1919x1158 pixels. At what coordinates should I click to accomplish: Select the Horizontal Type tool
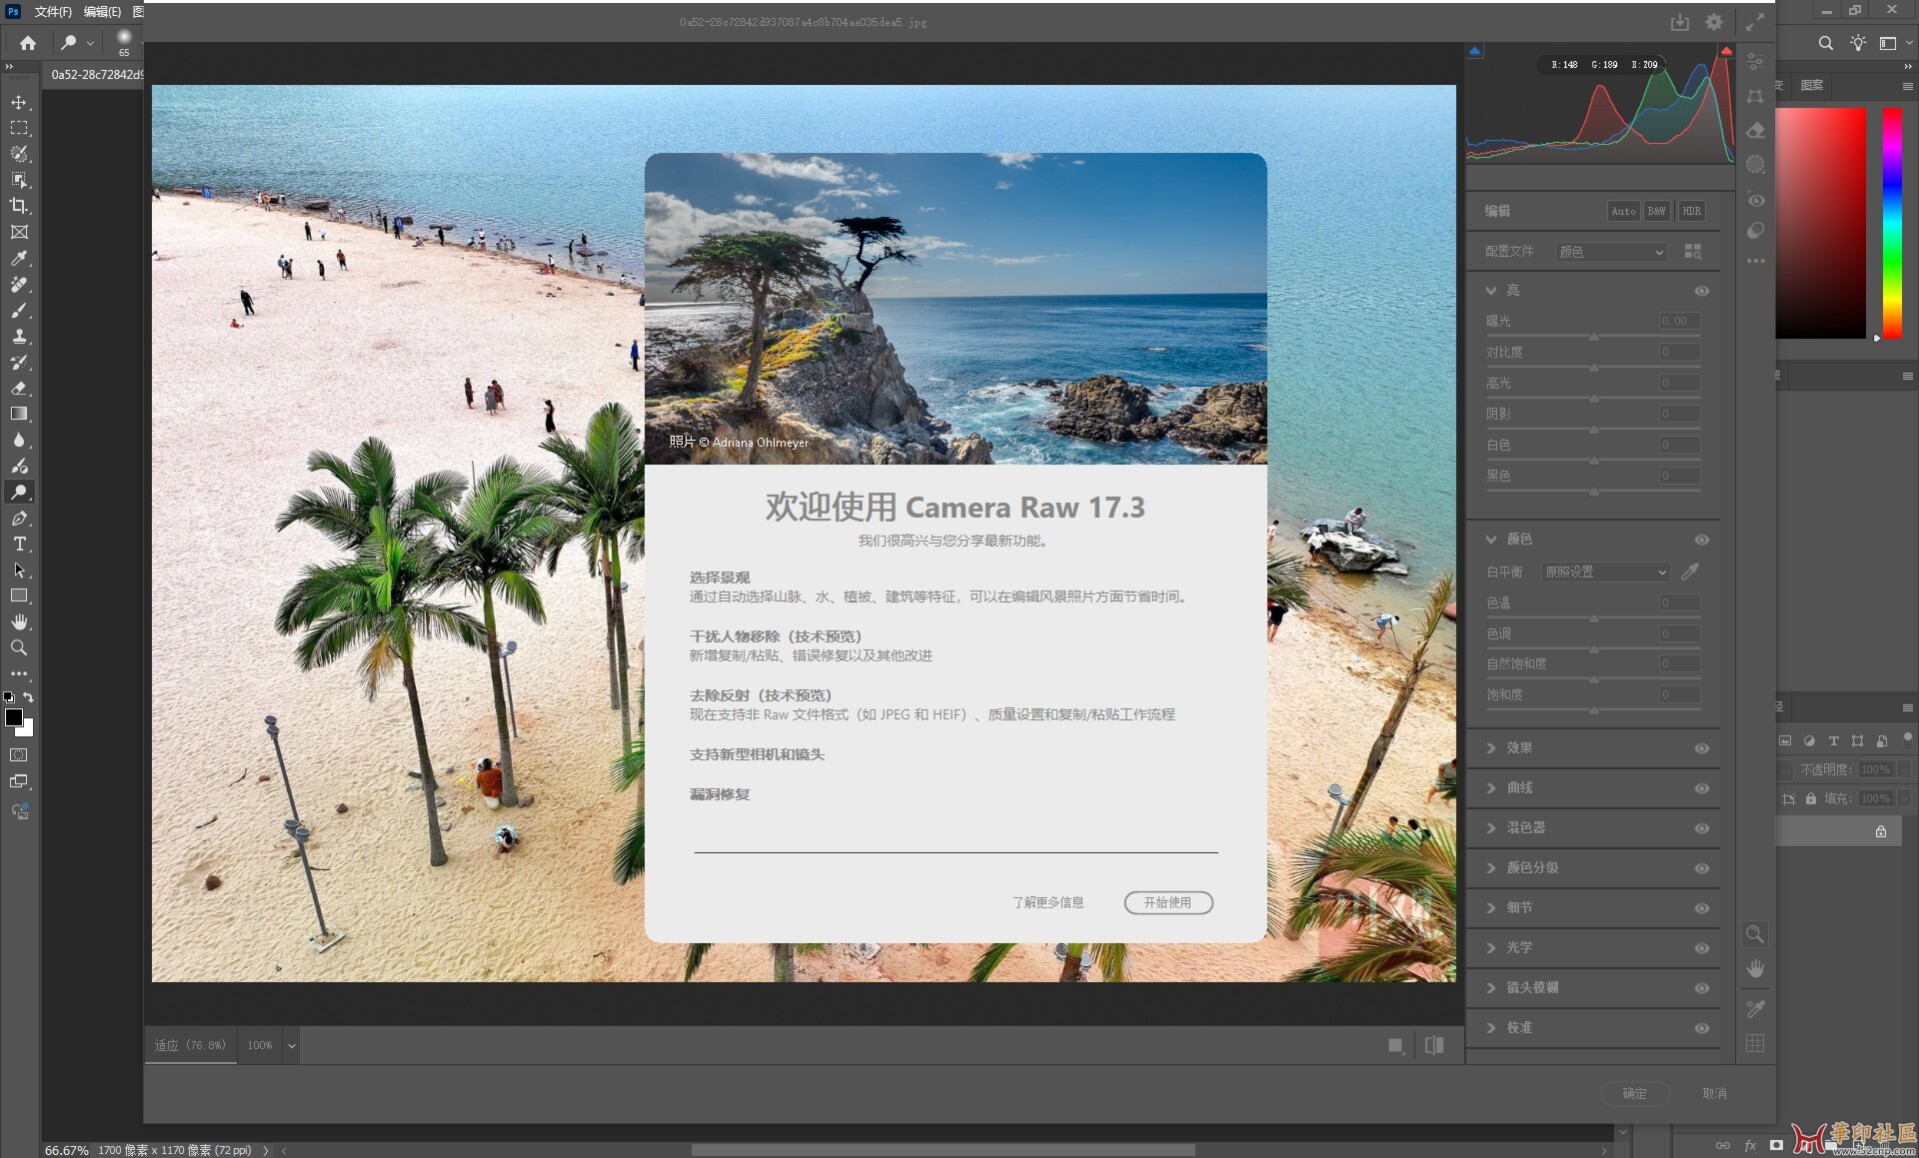[19, 544]
